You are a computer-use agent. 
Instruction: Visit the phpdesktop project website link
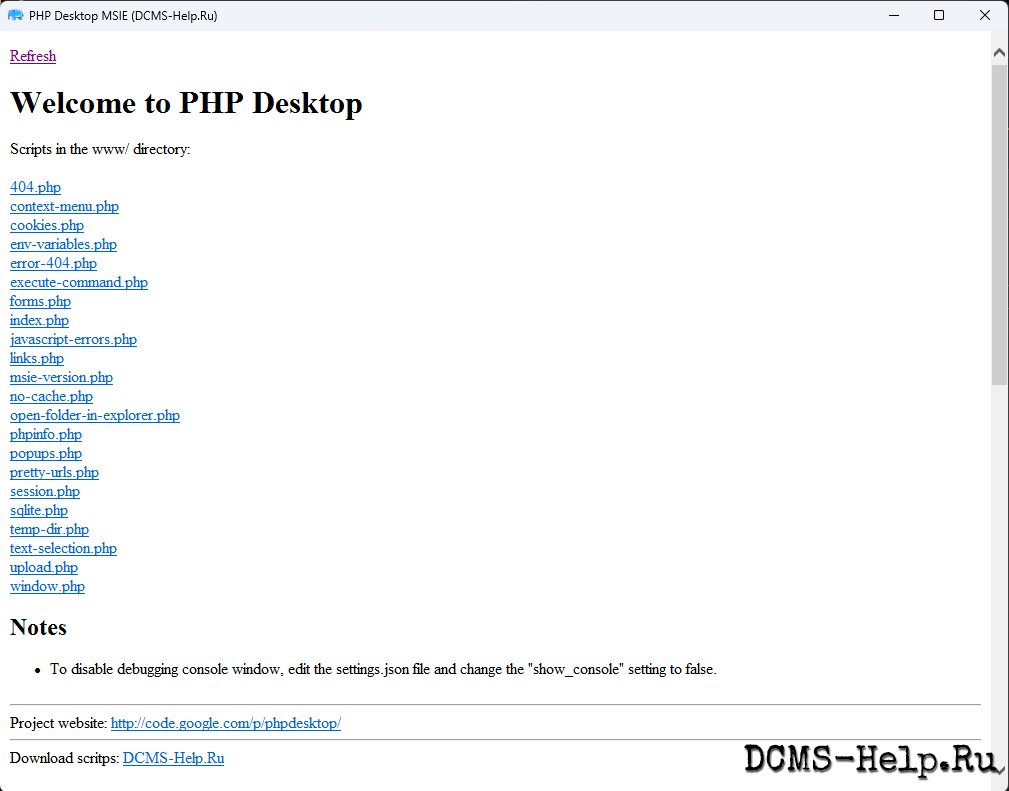pos(225,723)
